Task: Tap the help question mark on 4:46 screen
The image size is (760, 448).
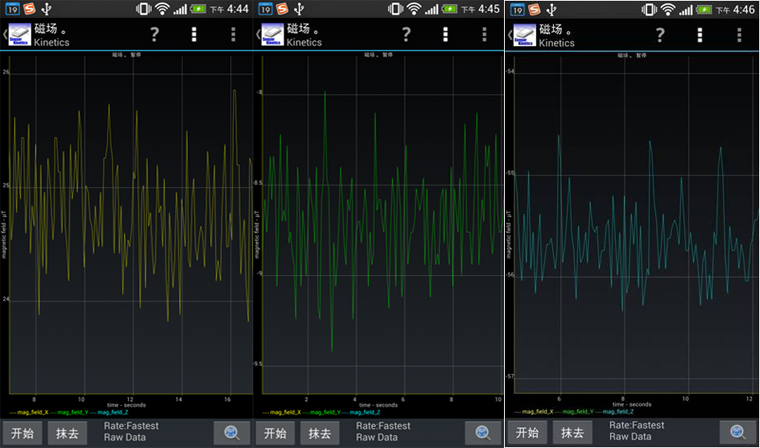Action: tap(660, 35)
